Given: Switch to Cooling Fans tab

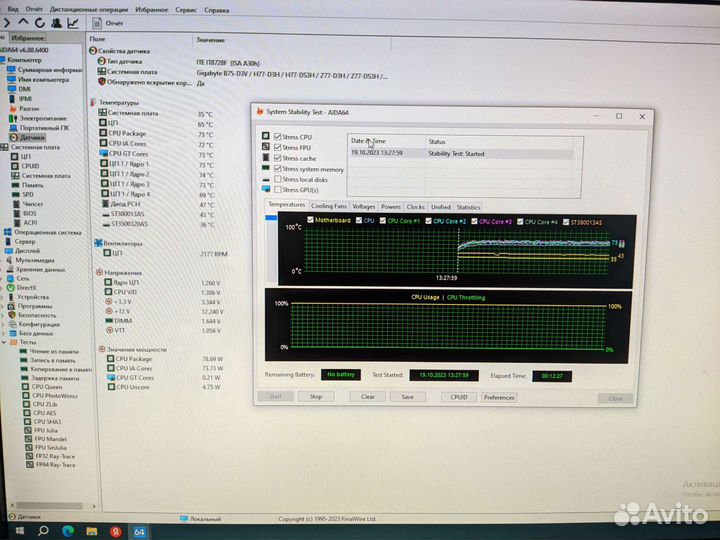Looking at the screenshot, I should point(329,206).
